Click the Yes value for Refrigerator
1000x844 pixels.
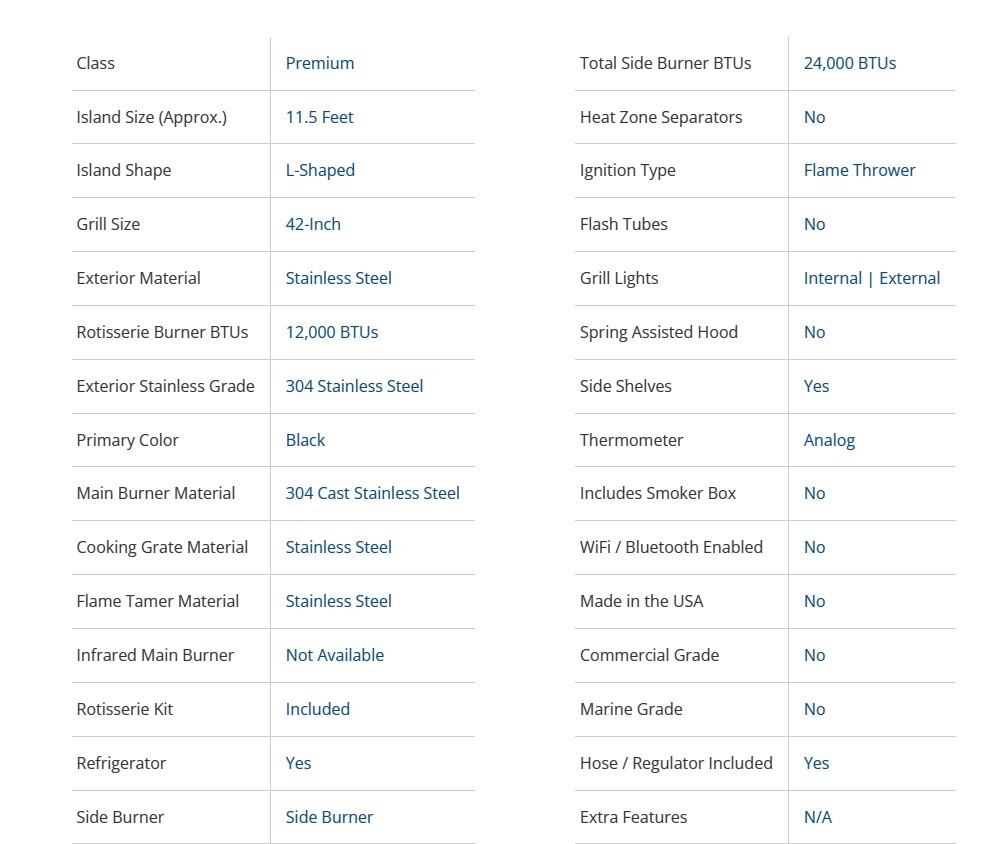[298, 763]
